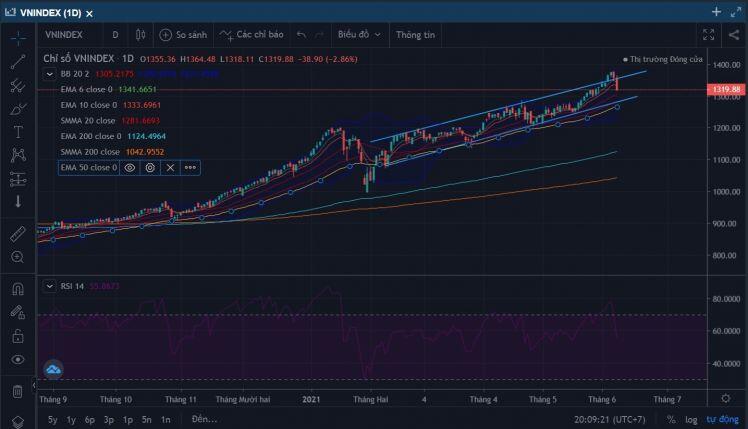Open EMA 50 indicator settings gear
This screenshot has height=429, width=748.
150,167
